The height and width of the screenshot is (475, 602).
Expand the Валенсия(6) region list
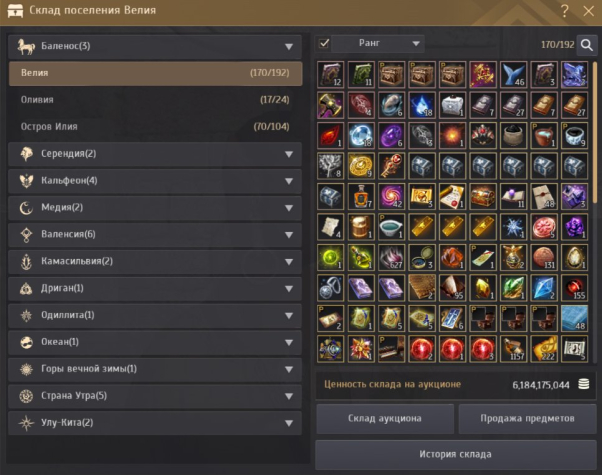(x=155, y=235)
